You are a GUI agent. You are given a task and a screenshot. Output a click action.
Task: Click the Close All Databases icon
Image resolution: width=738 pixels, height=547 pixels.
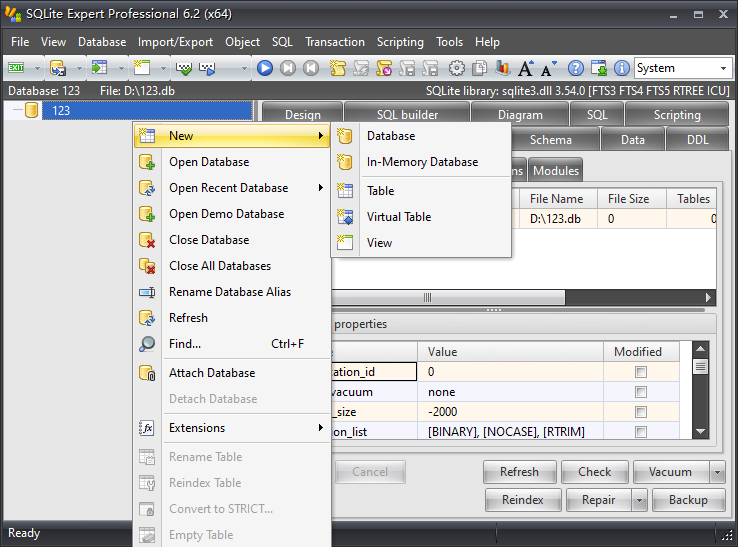click(x=147, y=266)
